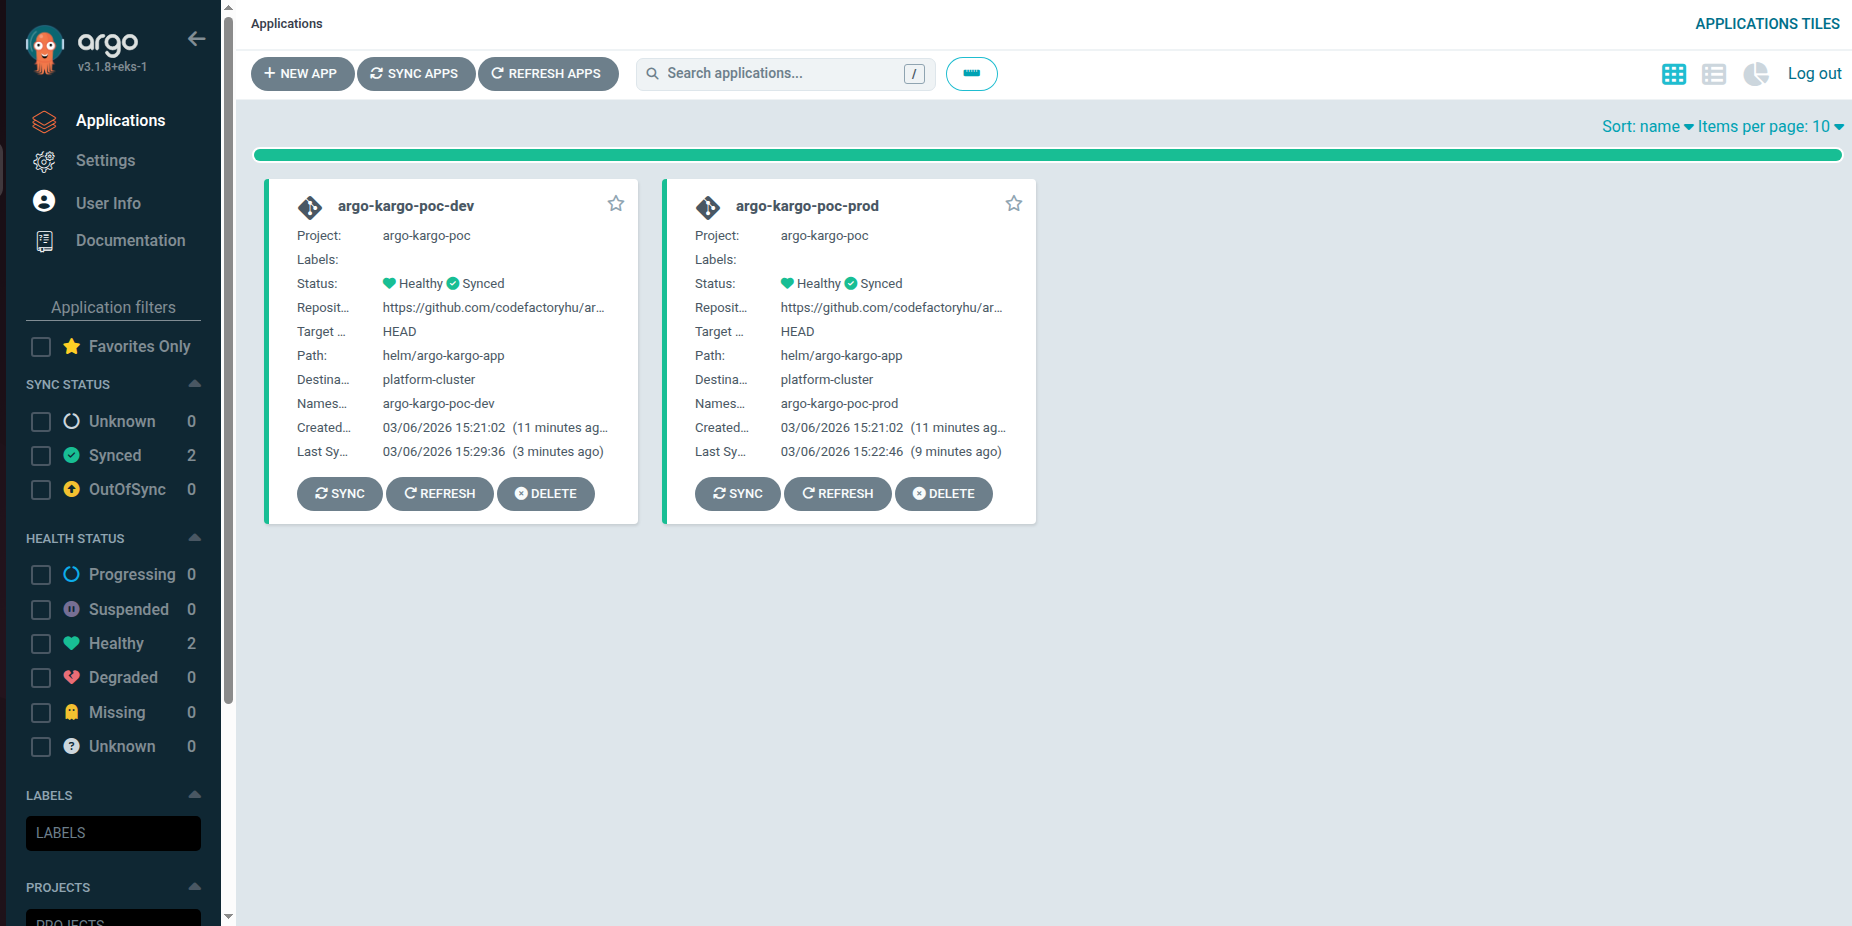Open Settings via the gear icon

point(44,161)
